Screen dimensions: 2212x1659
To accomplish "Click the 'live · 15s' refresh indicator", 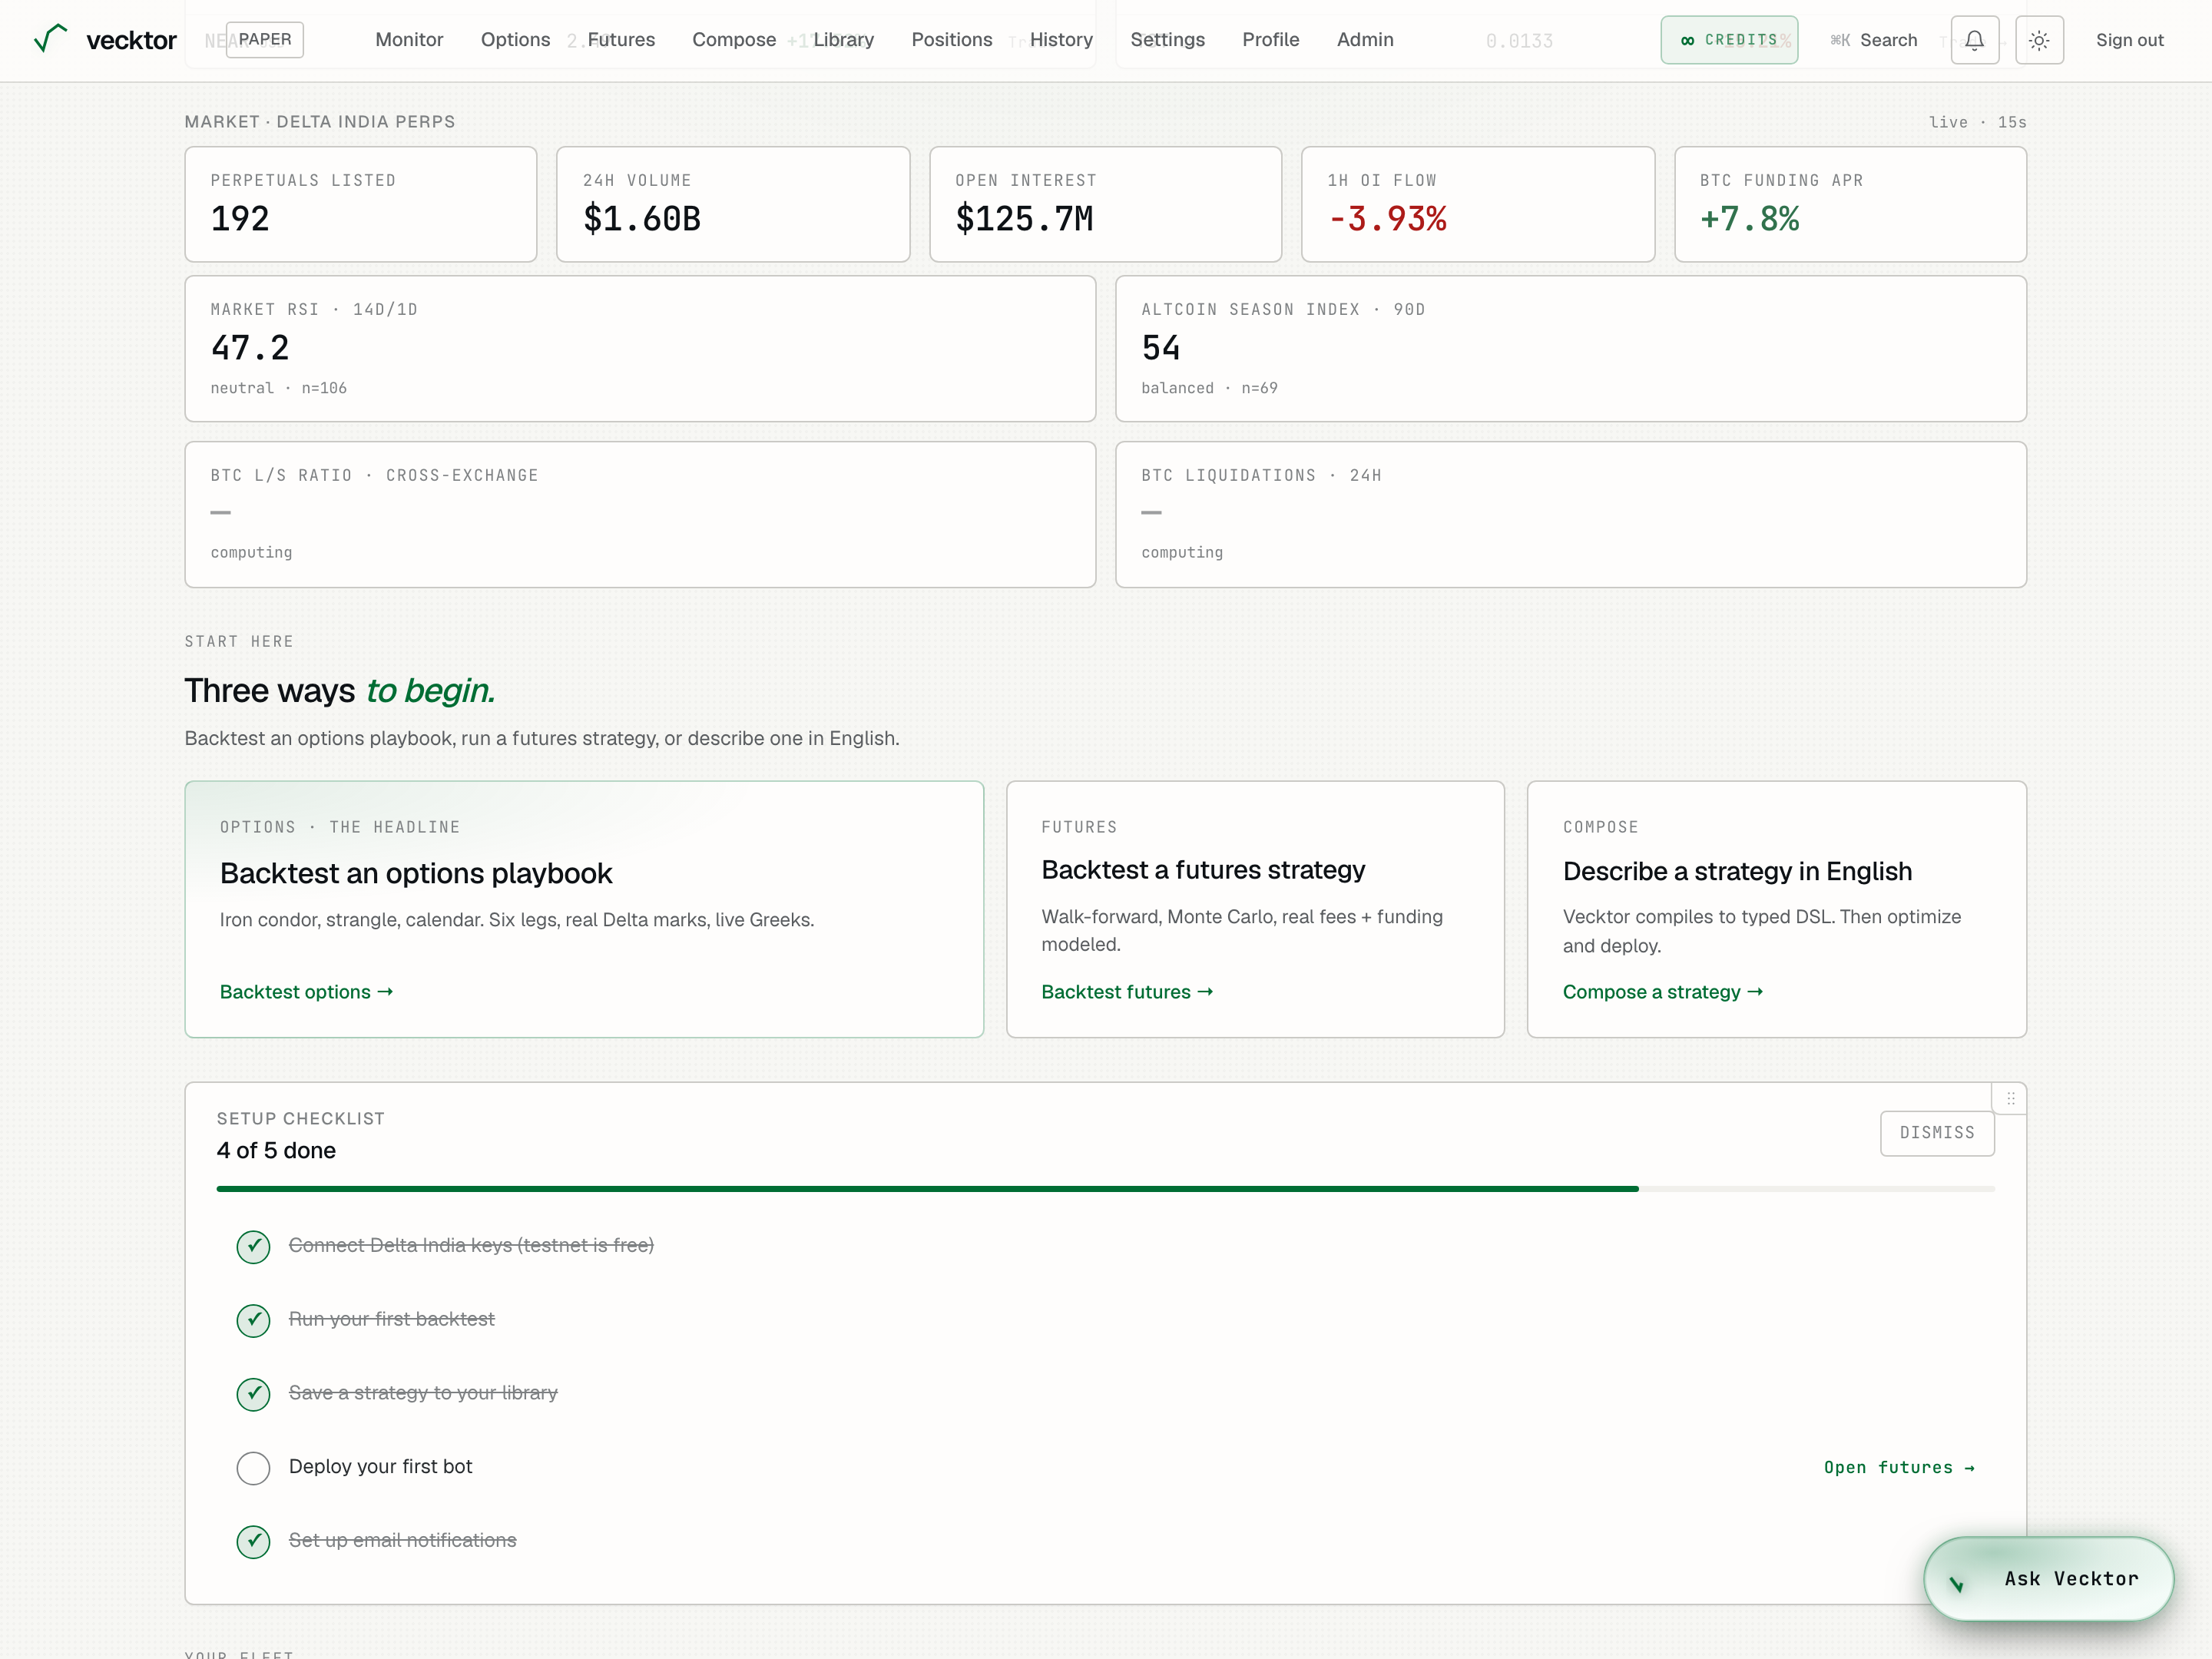I will click(1977, 122).
